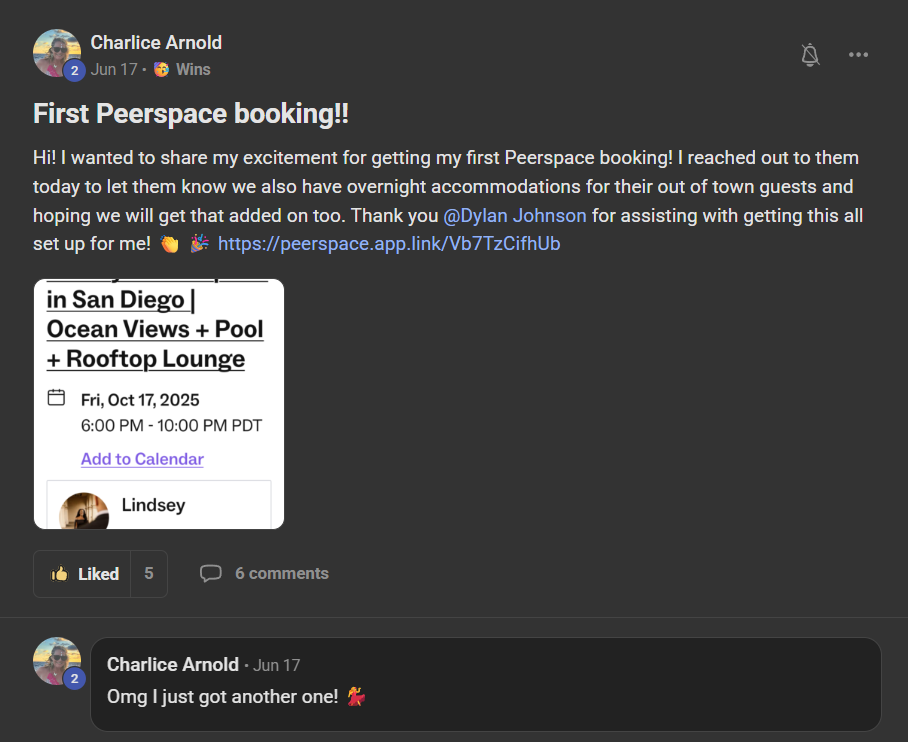This screenshot has width=908, height=742.
Task: Click the notification bell icon
Action: point(810,55)
